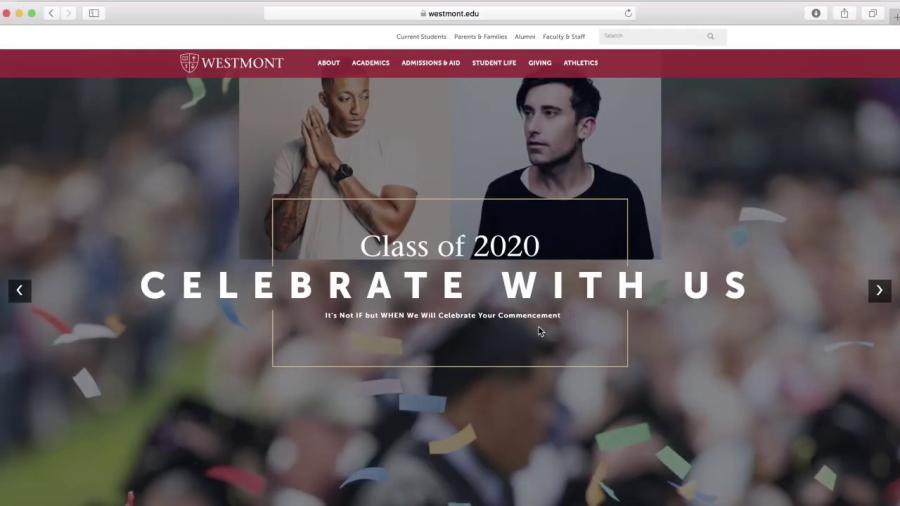900x506 pixels.
Task: Click the westmont.edu address bar
Action: [x=449, y=13]
